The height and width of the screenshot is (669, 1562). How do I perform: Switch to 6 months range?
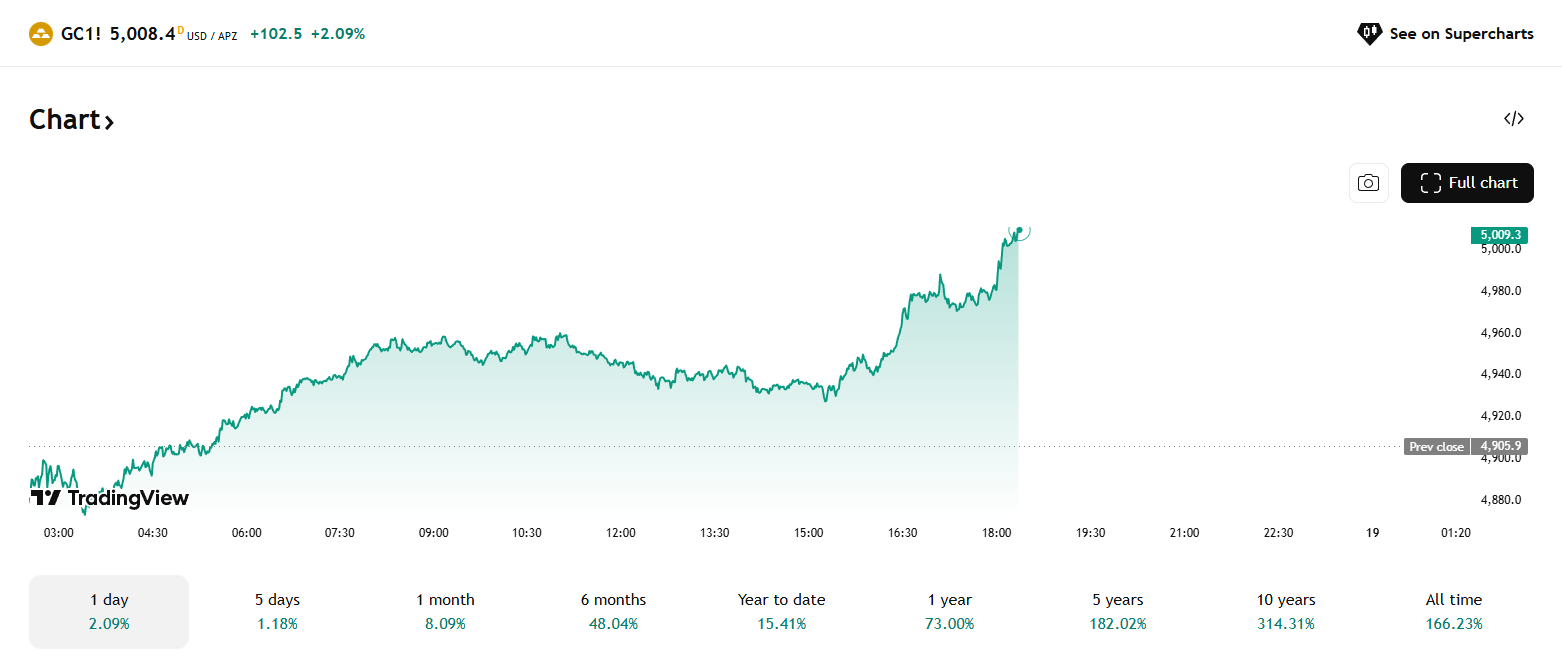tap(613, 612)
